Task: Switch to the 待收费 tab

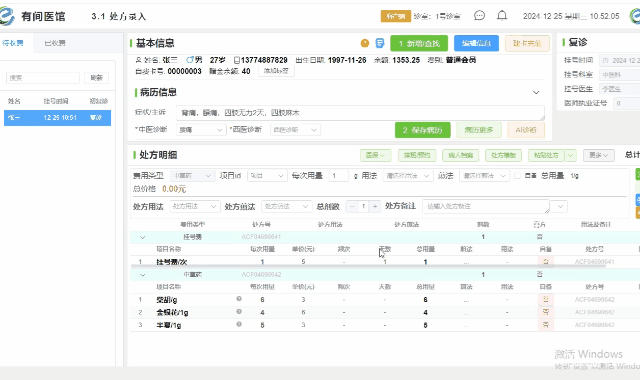Action: (13, 43)
